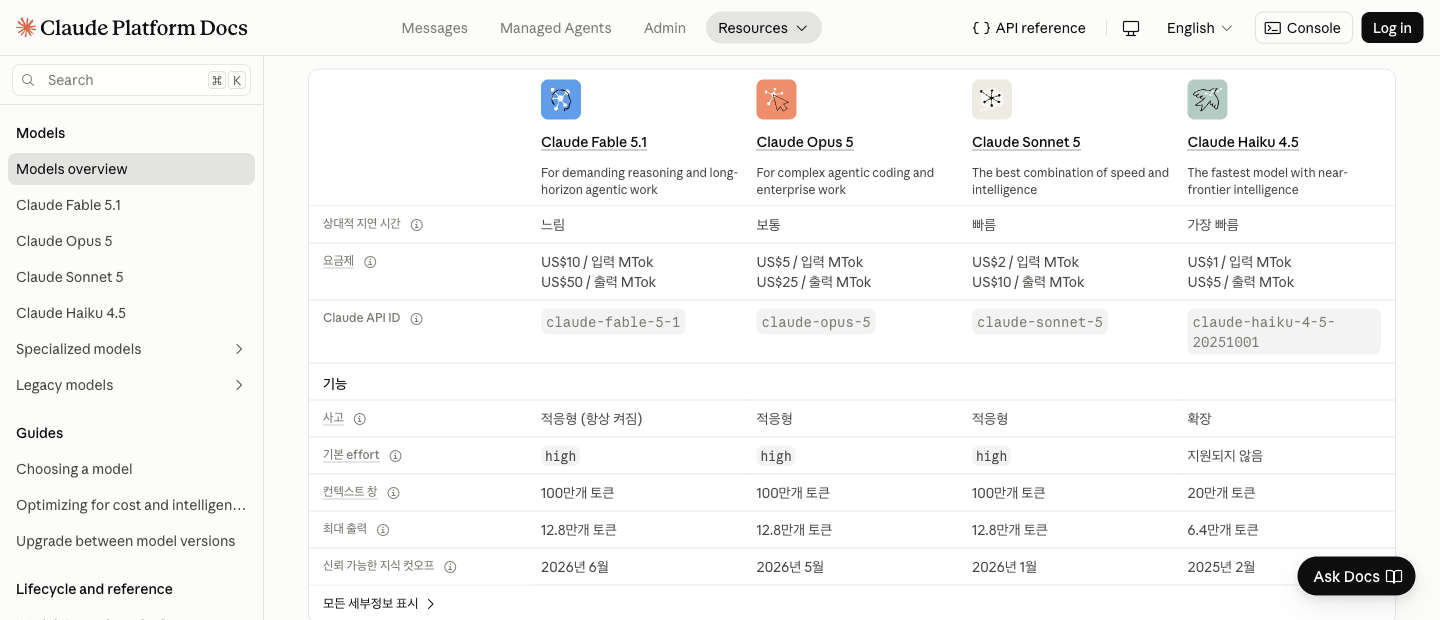This screenshot has width=1440, height=620.
Task: Open the Messages nav tab
Action: [434, 28]
